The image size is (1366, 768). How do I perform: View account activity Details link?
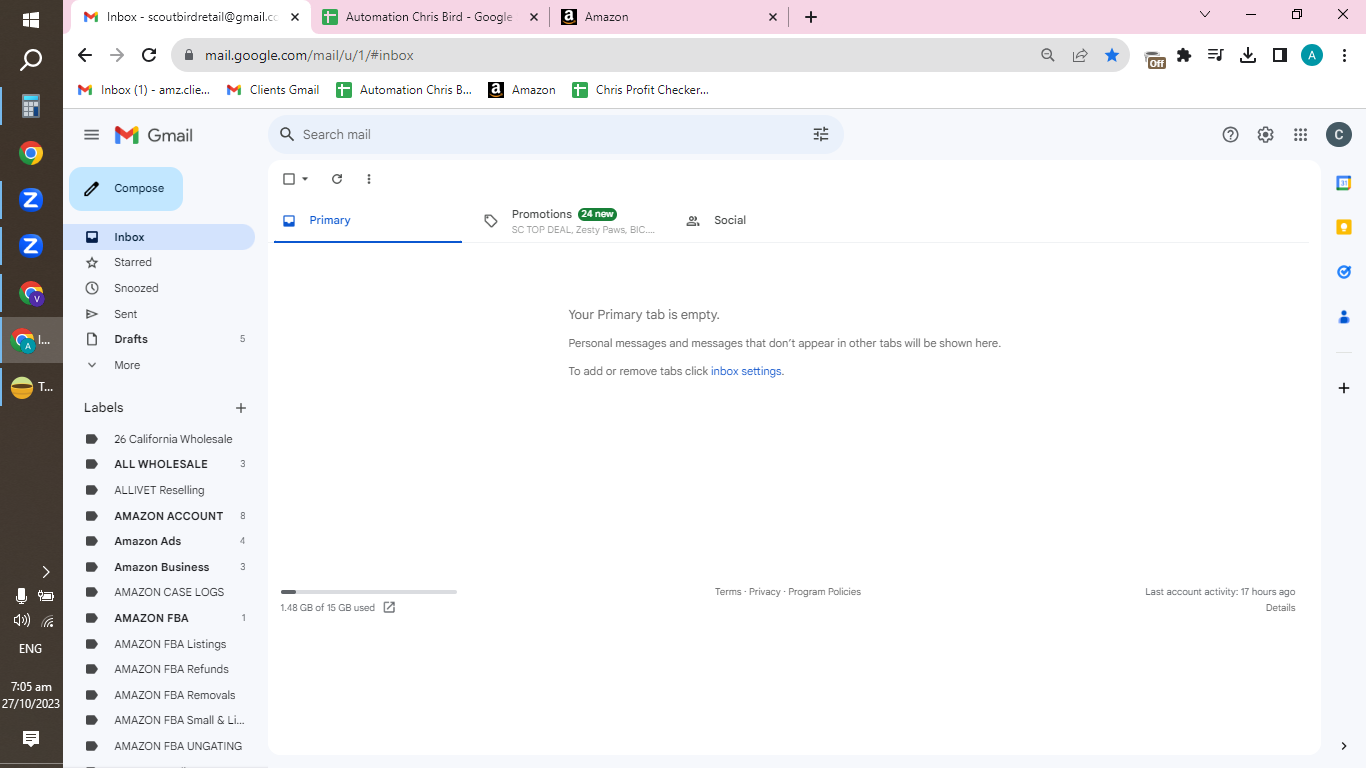[1280, 608]
